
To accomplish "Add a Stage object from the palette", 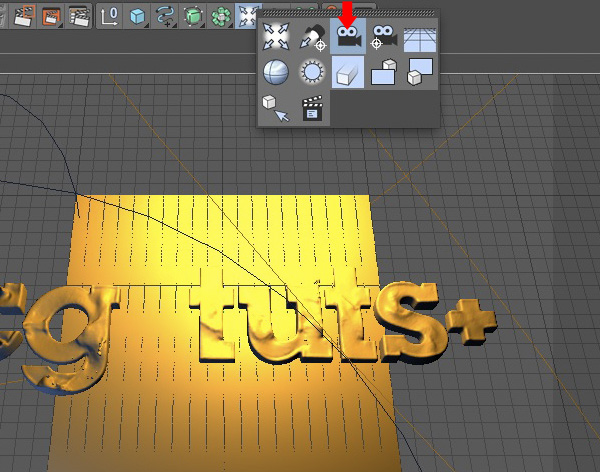I will coord(312,108).
